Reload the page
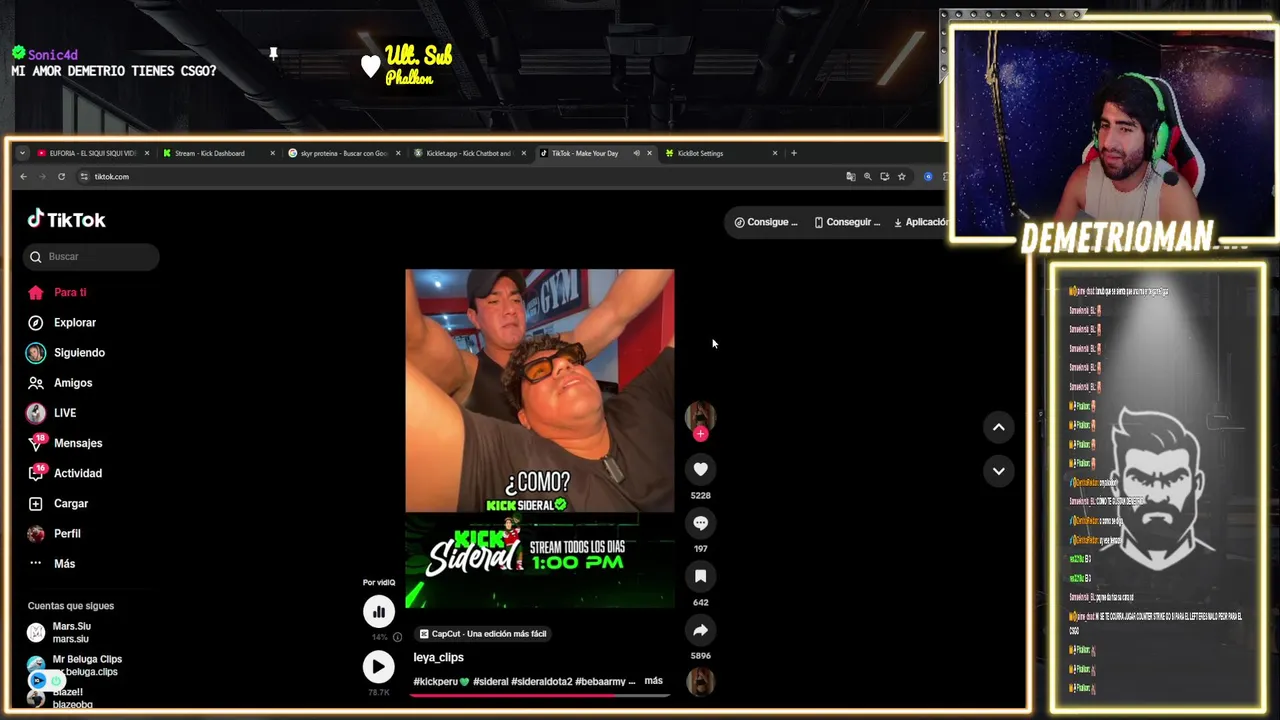Viewport: 1280px width, 720px height. 61,177
